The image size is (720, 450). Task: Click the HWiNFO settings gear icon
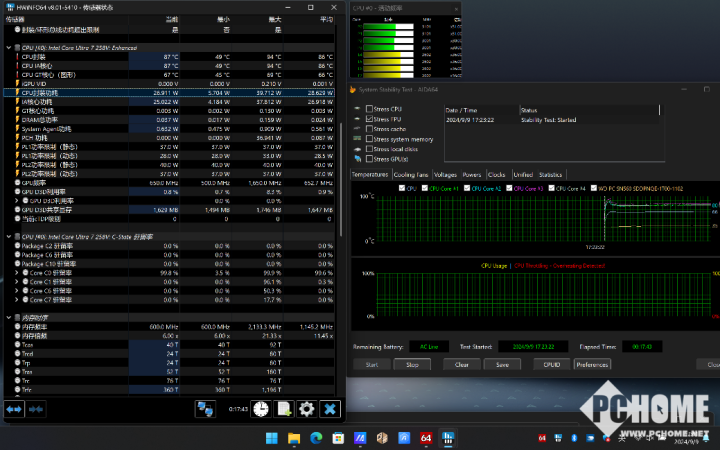[307, 409]
